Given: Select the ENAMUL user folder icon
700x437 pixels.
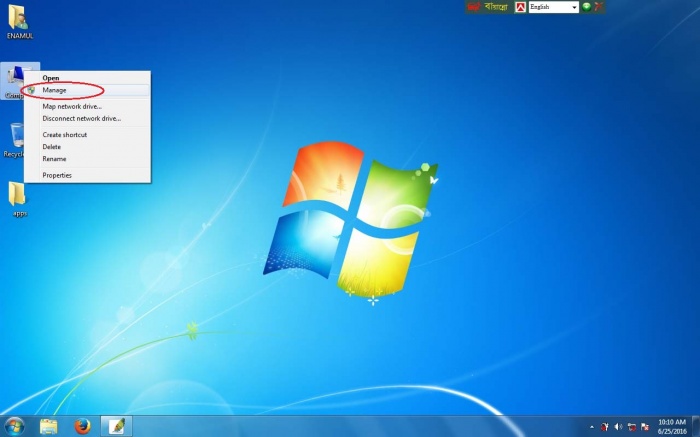Looking at the screenshot, I should click(20, 21).
